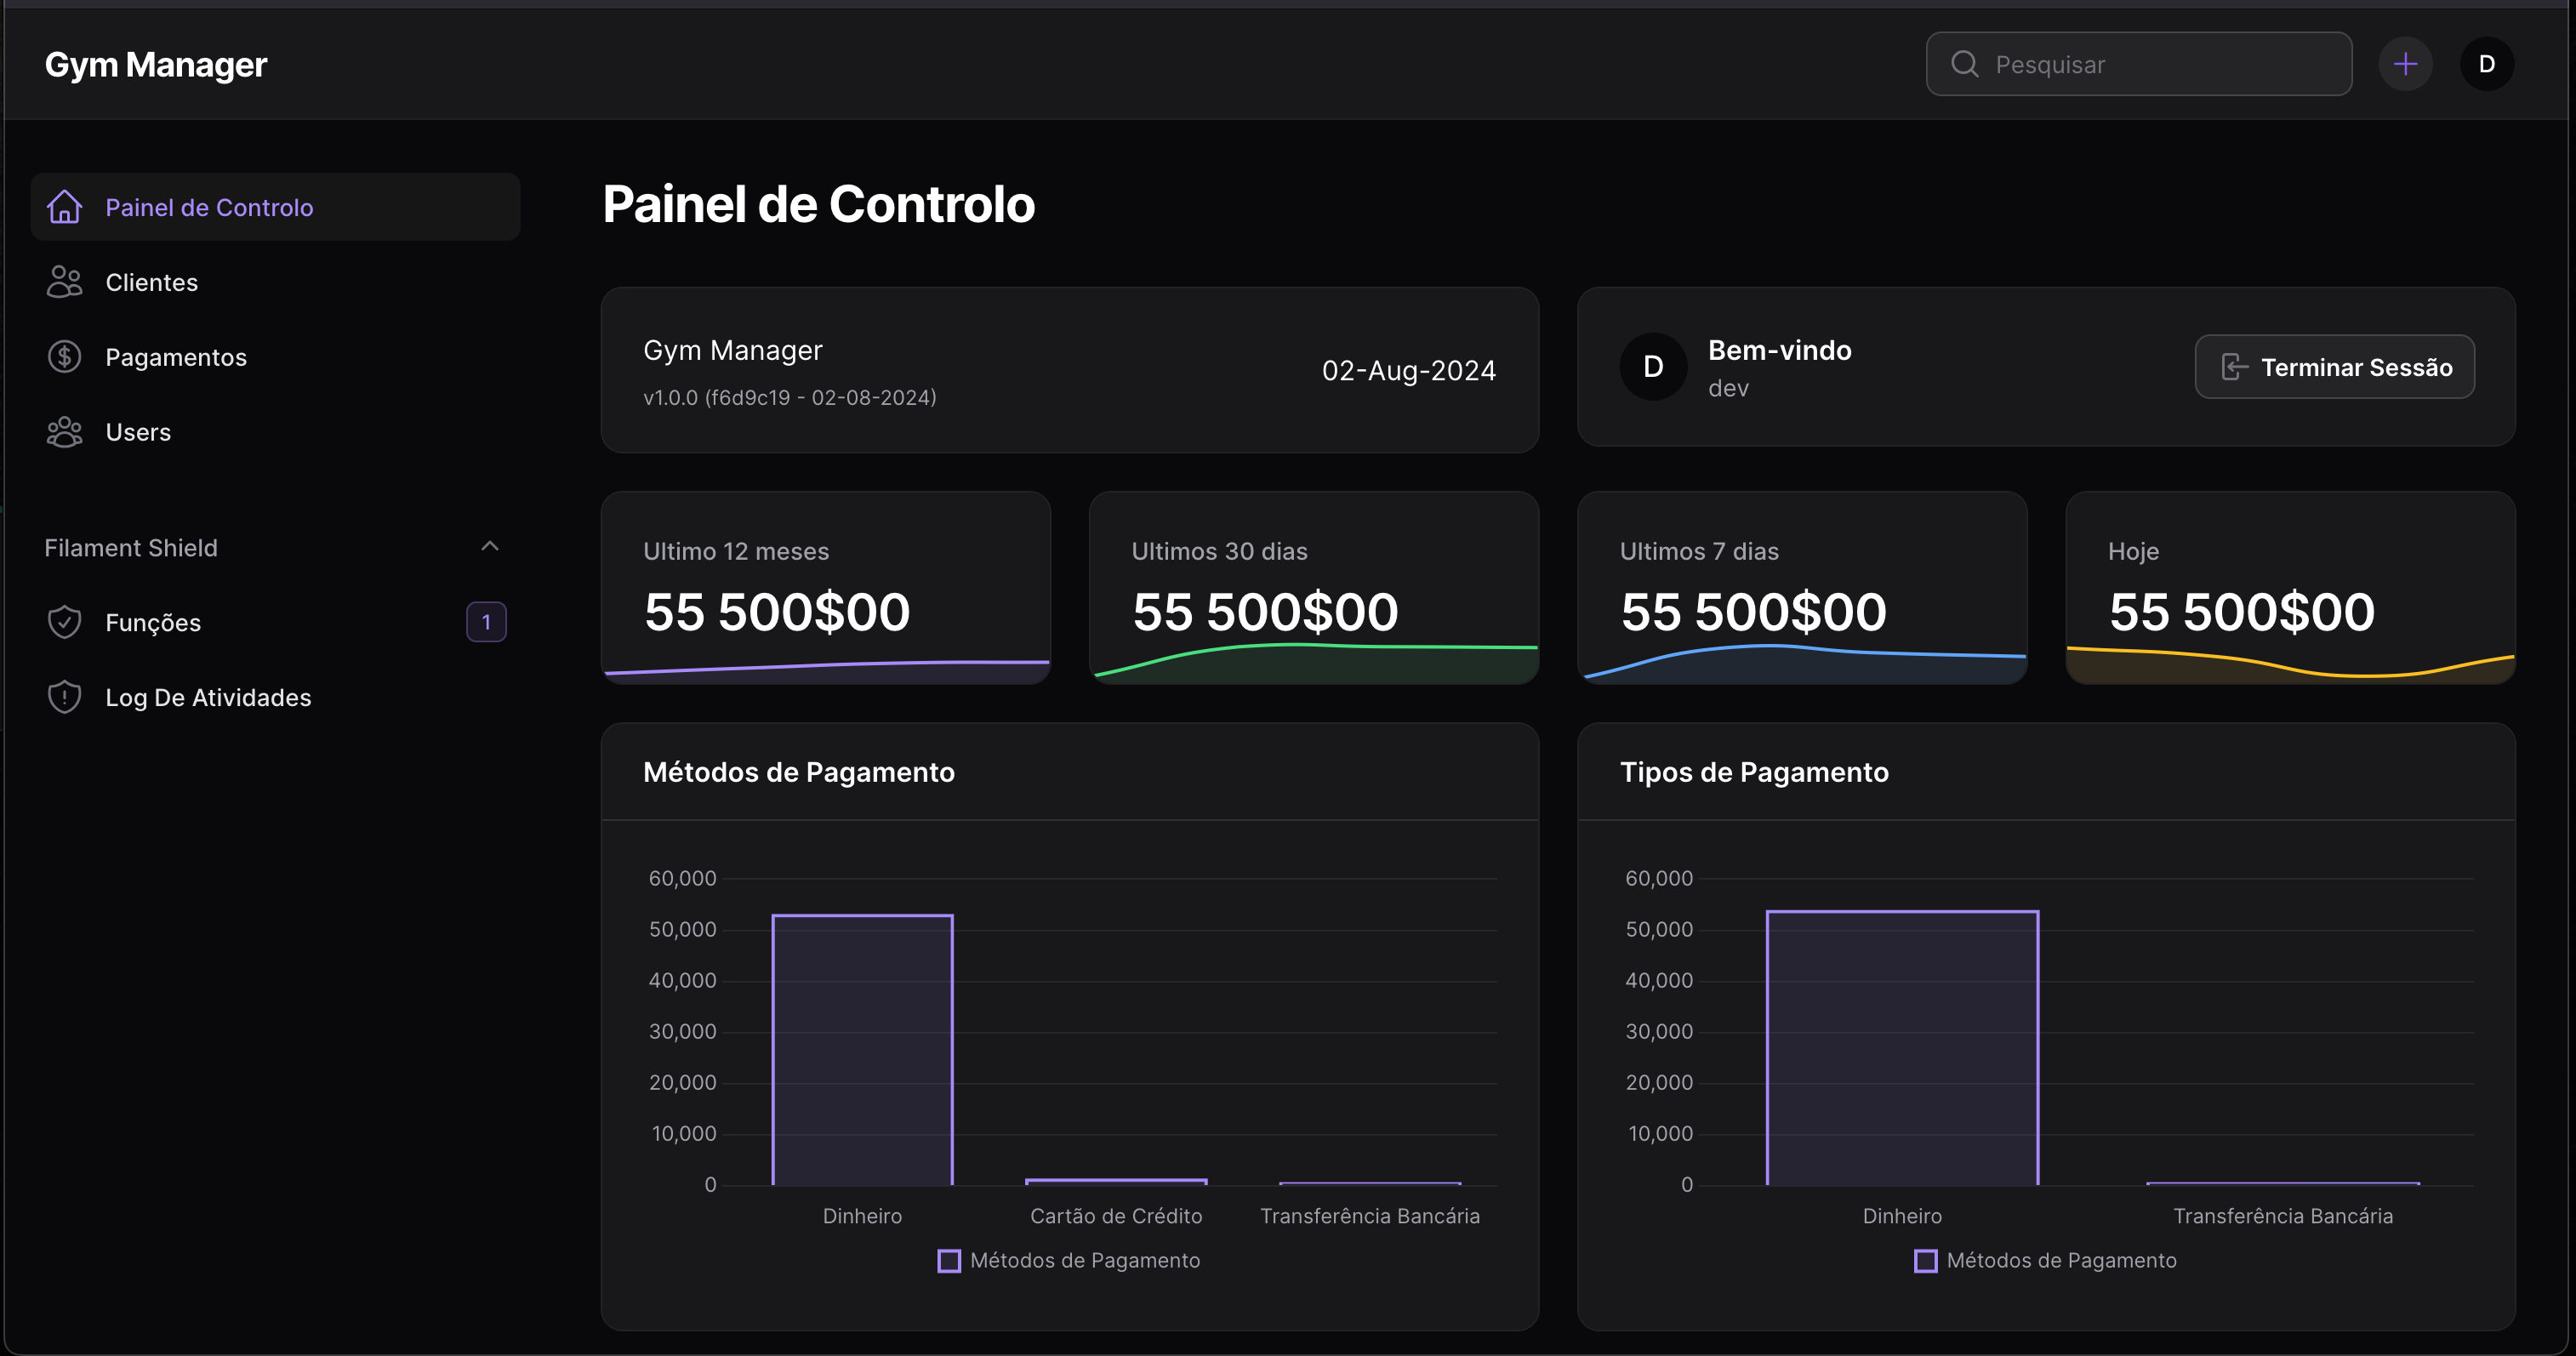Click the Cartão de Crédito bar
This screenshot has width=2576, height=1356.
click(1116, 1182)
